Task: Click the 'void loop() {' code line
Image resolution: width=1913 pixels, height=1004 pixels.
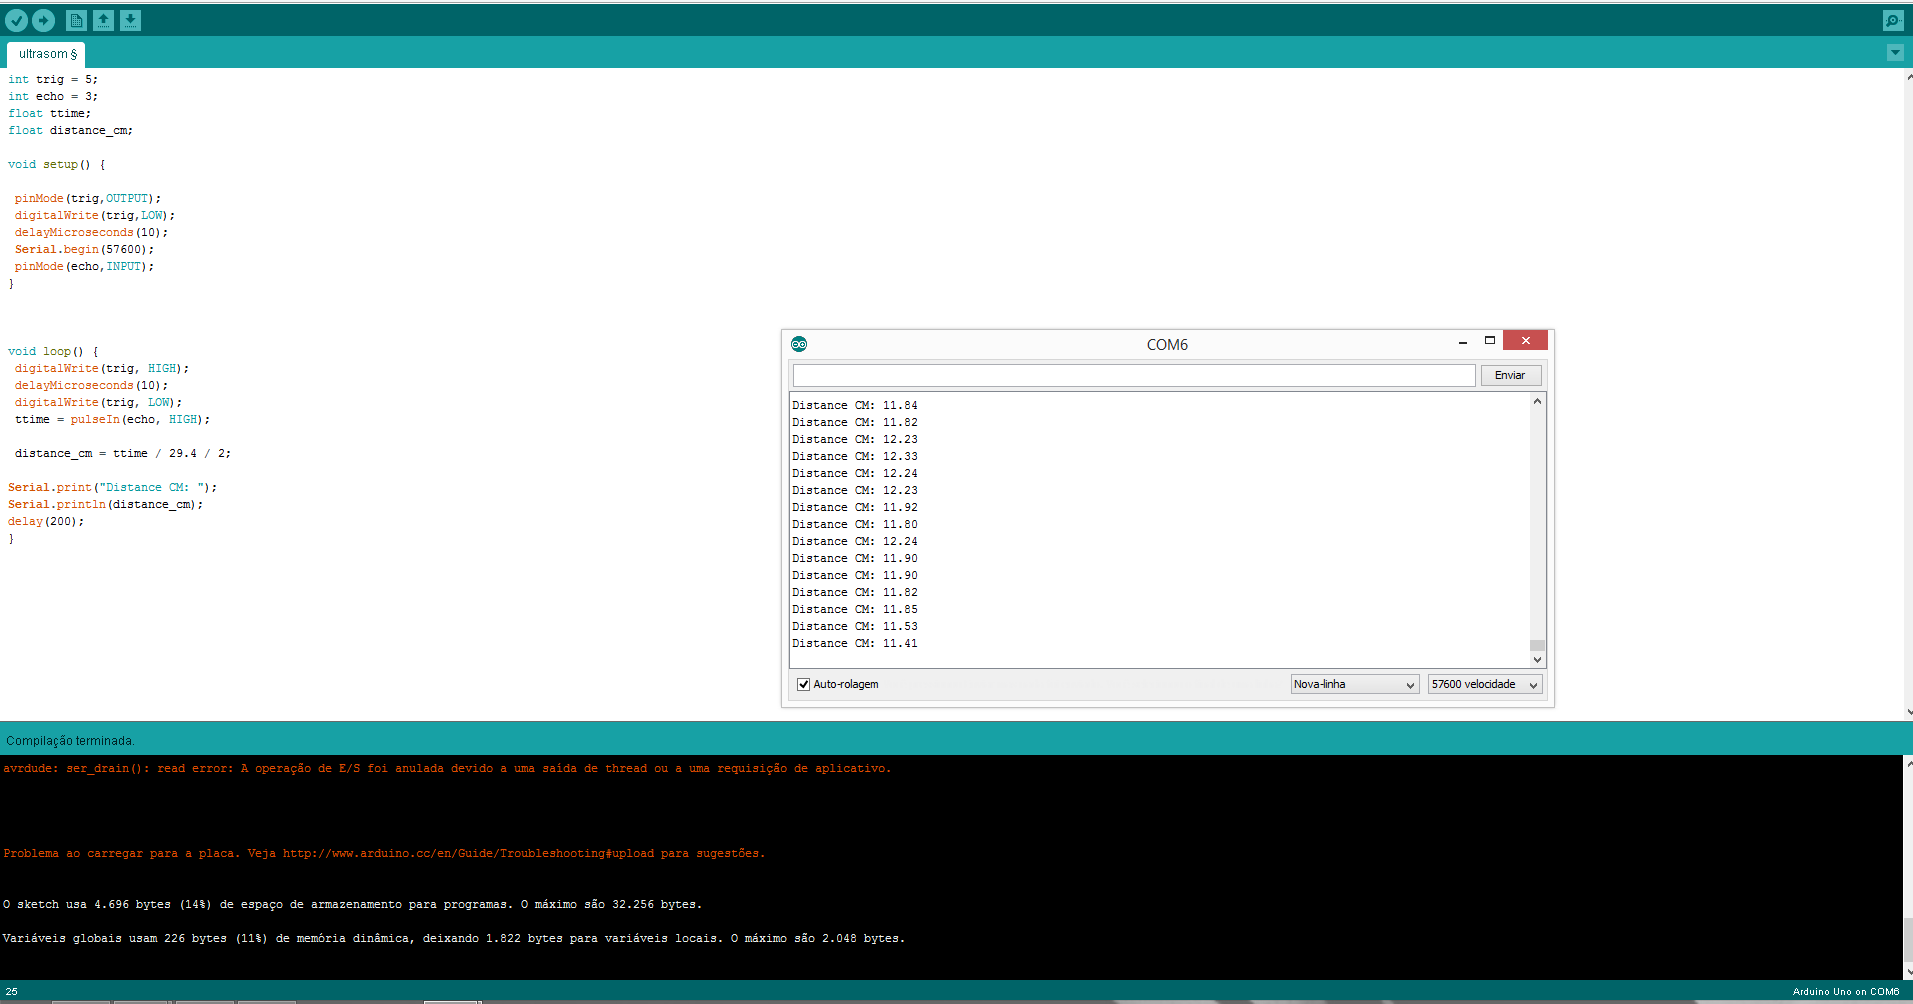Action: tap(54, 352)
